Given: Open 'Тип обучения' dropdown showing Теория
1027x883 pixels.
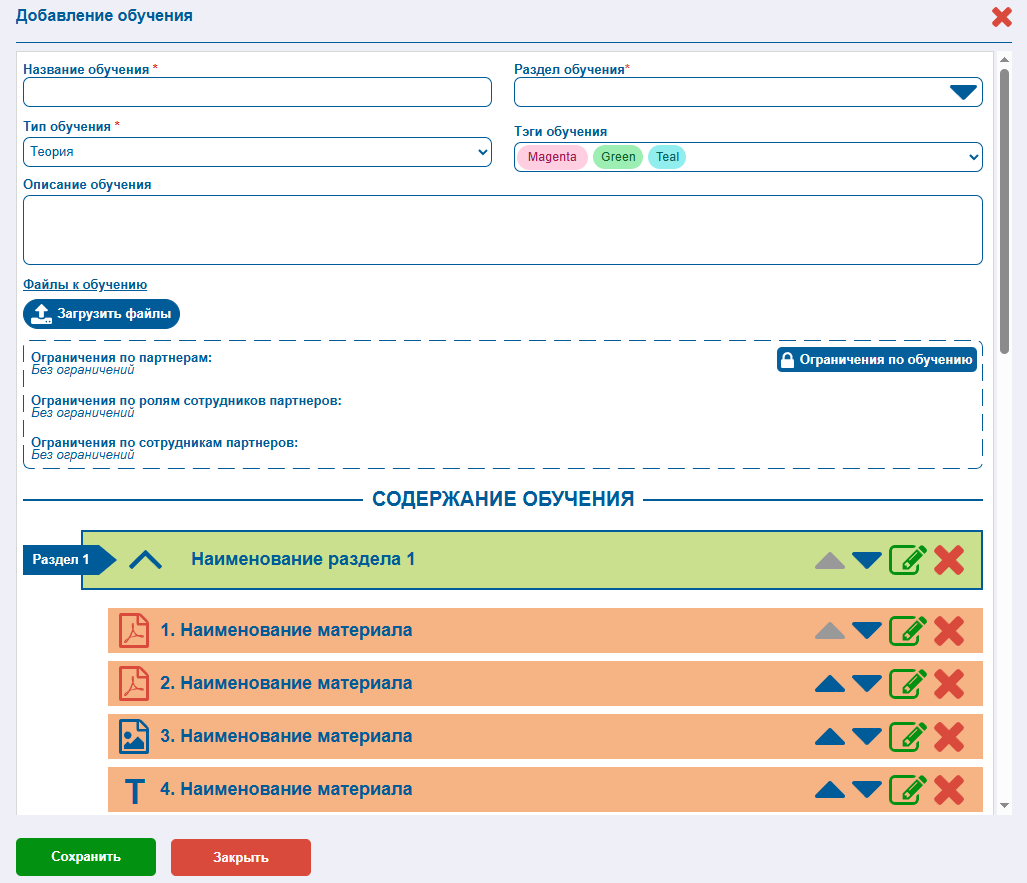Looking at the screenshot, I should (257, 152).
